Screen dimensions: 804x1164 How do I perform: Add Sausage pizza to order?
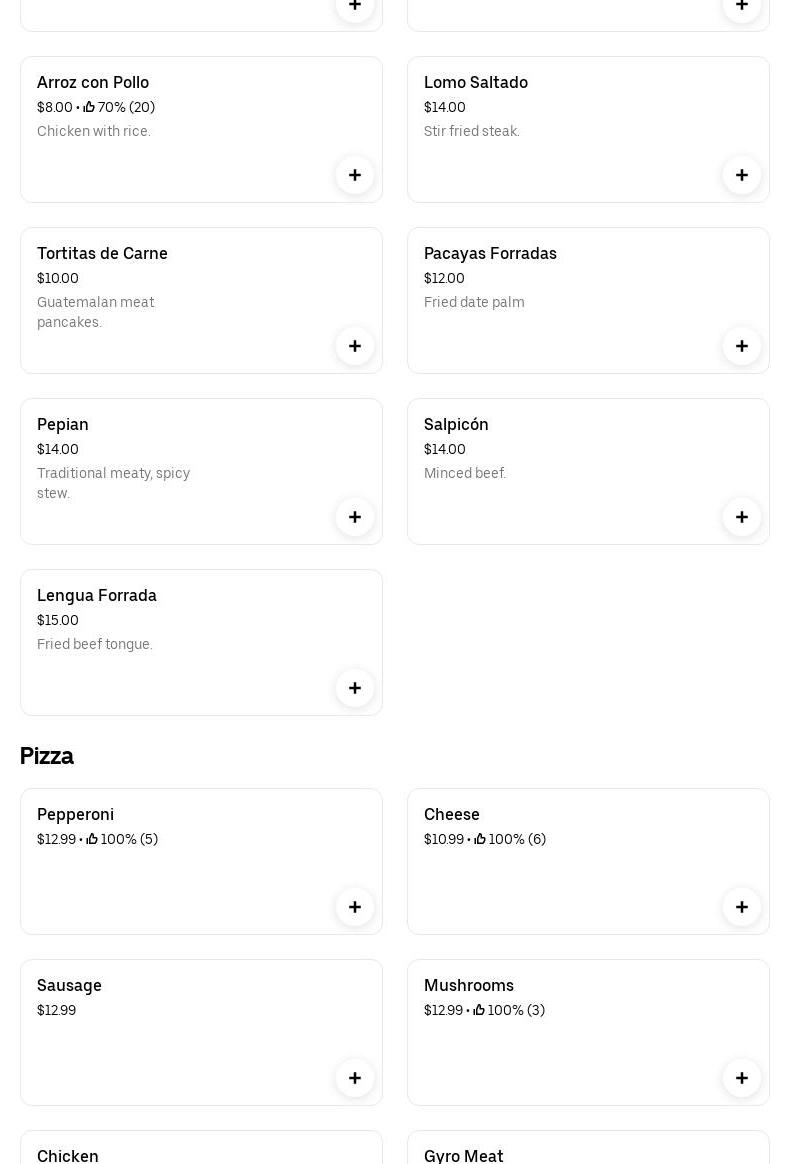(x=355, y=1078)
